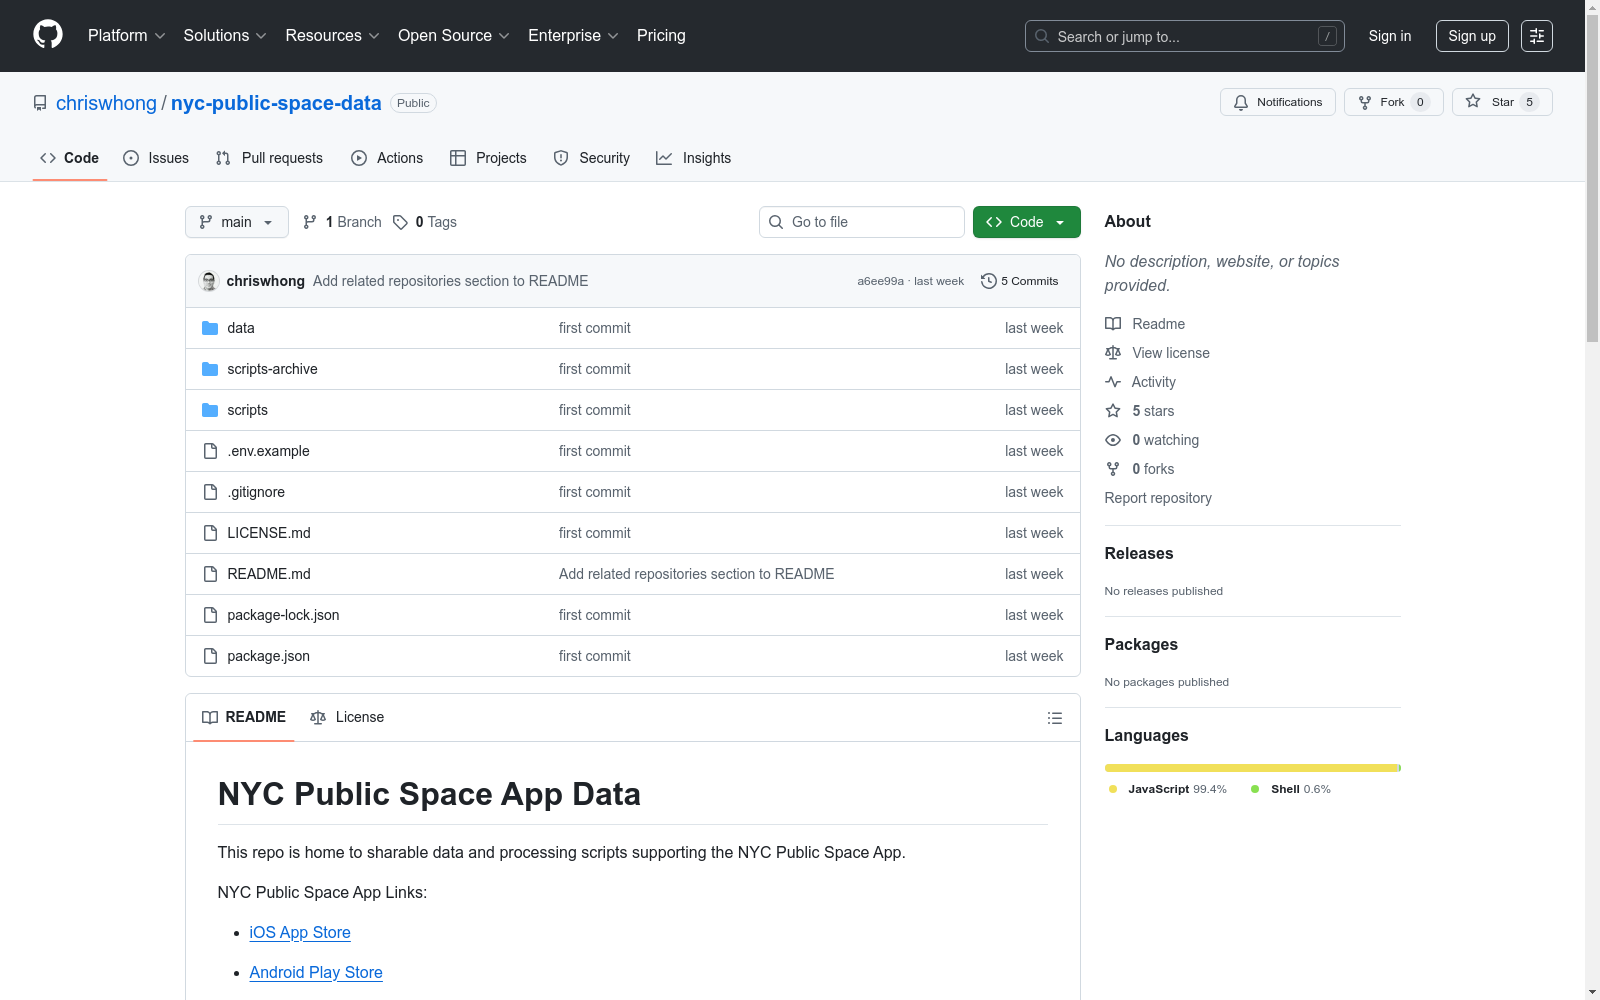Open the Pricing link
This screenshot has height=1000, width=1600.
pos(661,36)
